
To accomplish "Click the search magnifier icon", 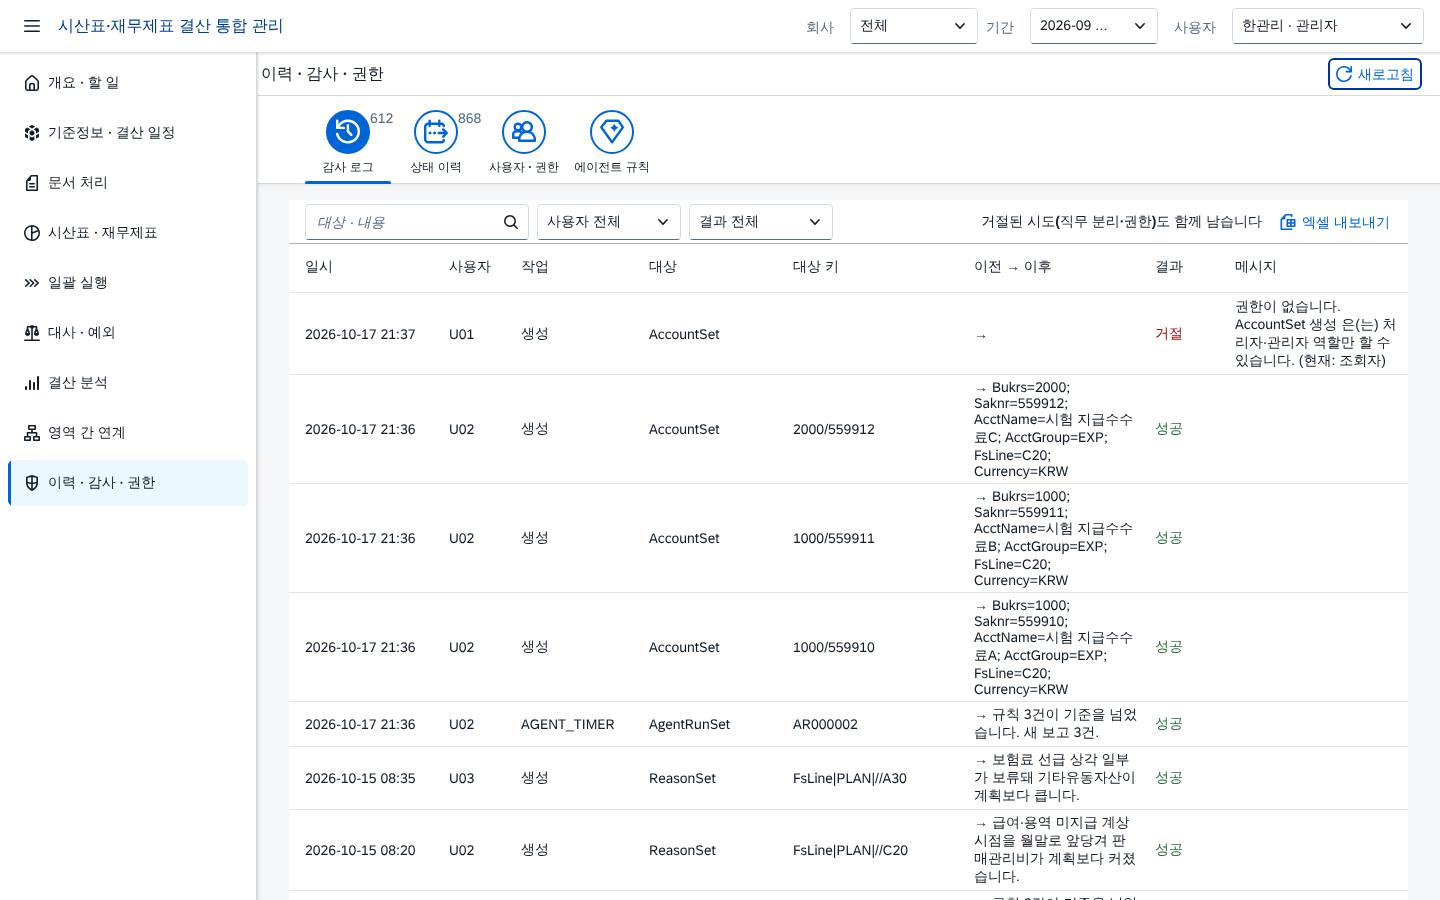I will tap(511, 222).
